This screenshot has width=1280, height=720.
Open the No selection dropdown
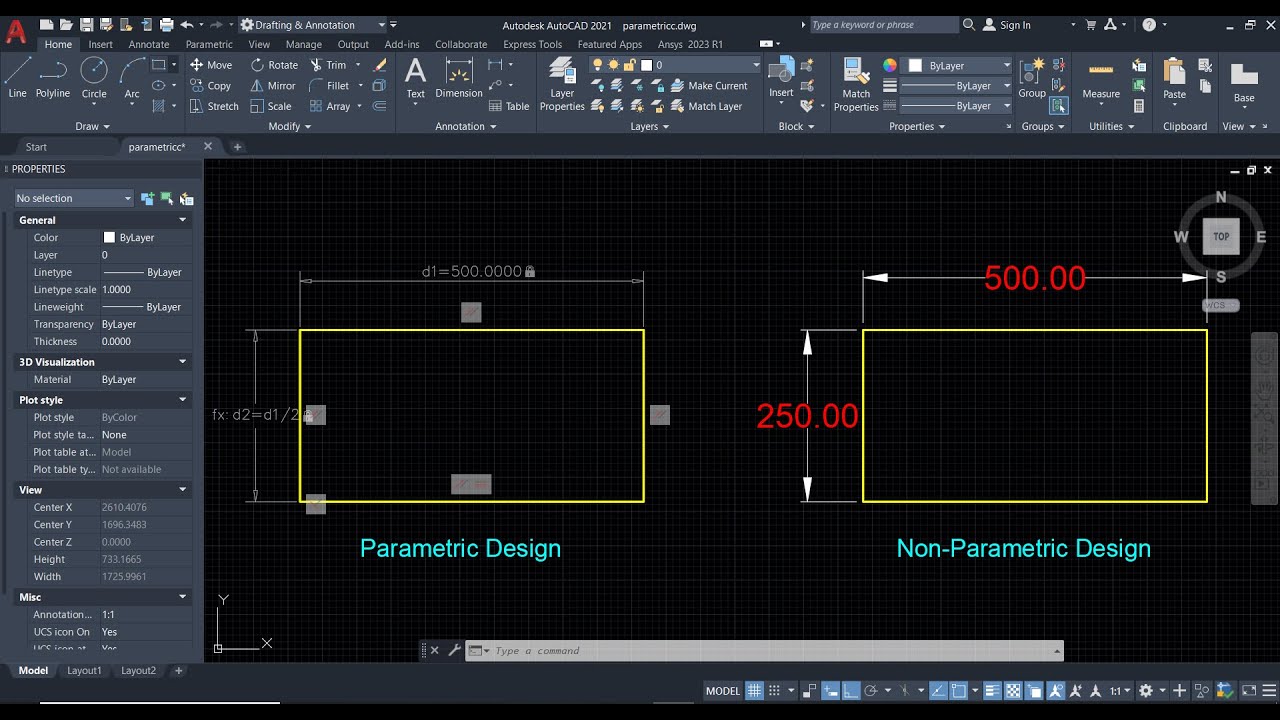(x=73, y=198)
